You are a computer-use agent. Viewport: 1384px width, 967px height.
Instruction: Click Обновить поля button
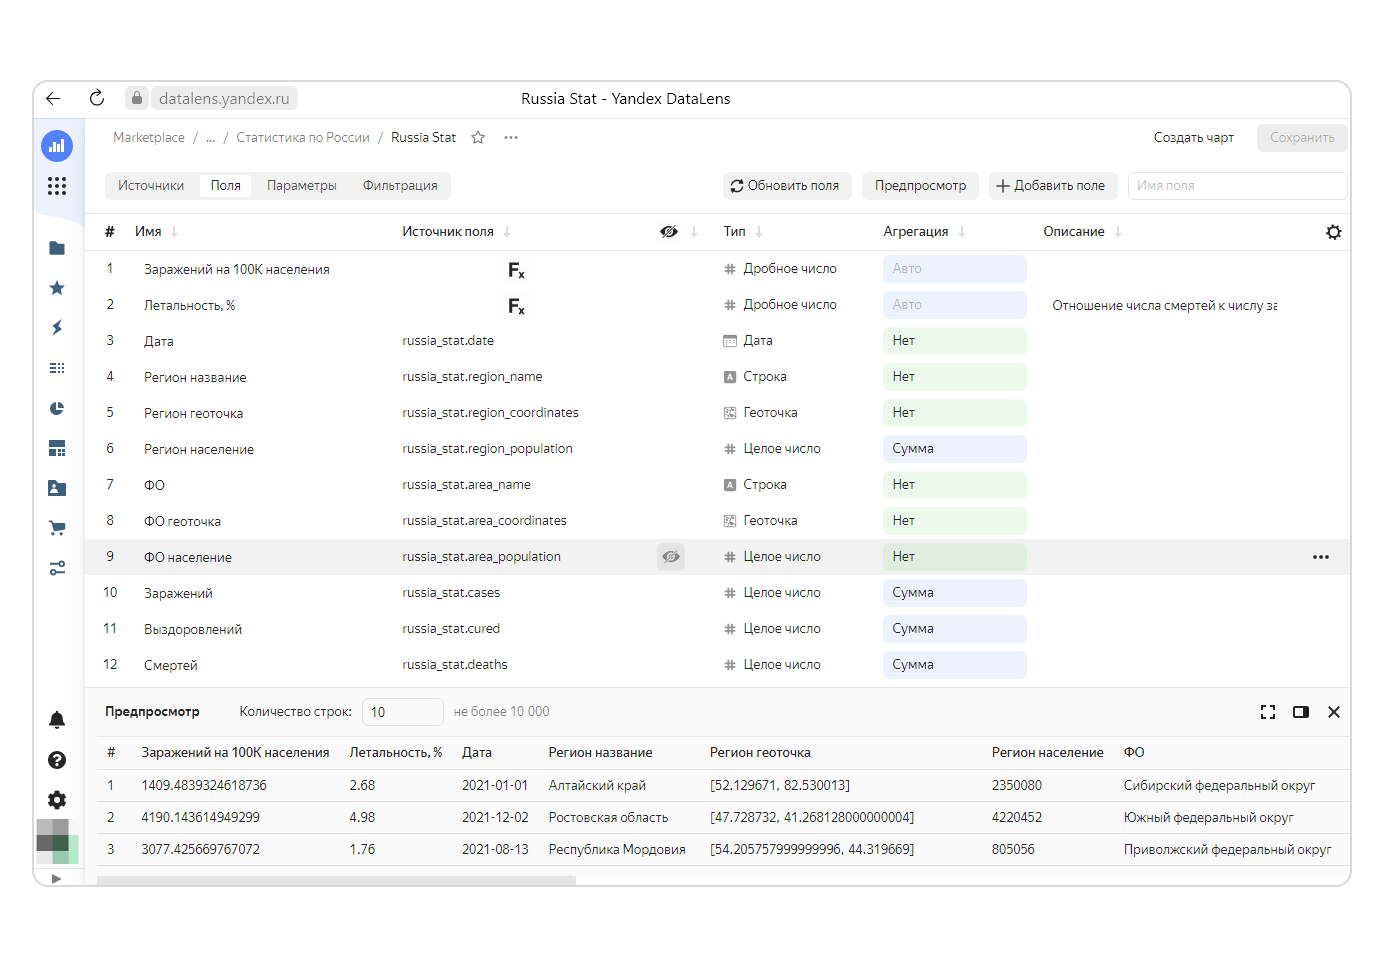(x=787, y=186)
